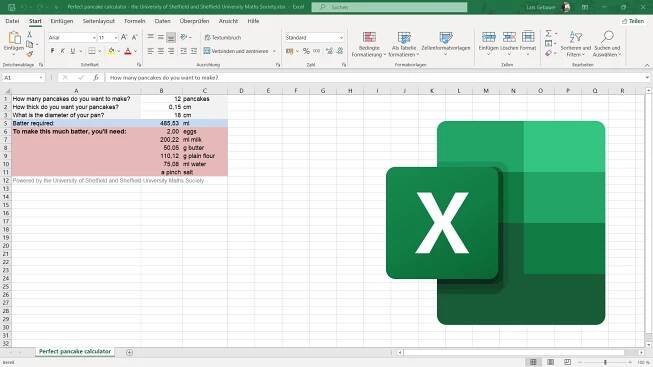This screenshot has height=367, width=653.
Task: Switch to Überprüfen ribbon tab
Action: [x=194, y=21]
